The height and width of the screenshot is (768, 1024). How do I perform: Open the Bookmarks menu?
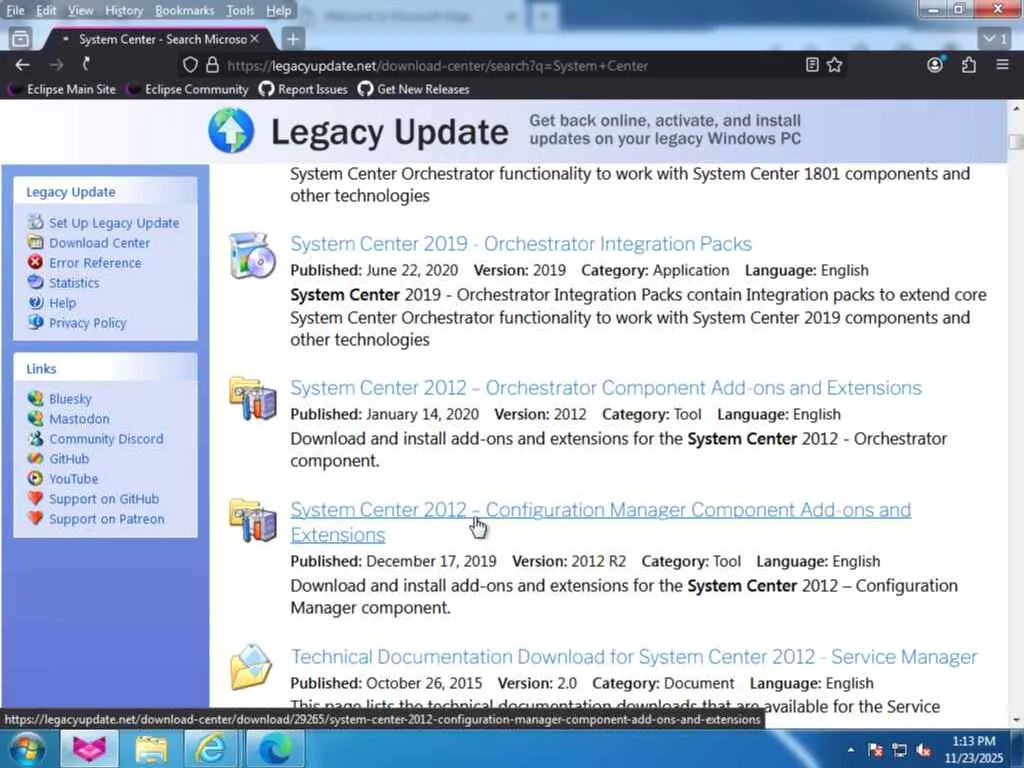pyautogui.click(x=184, y=10)
